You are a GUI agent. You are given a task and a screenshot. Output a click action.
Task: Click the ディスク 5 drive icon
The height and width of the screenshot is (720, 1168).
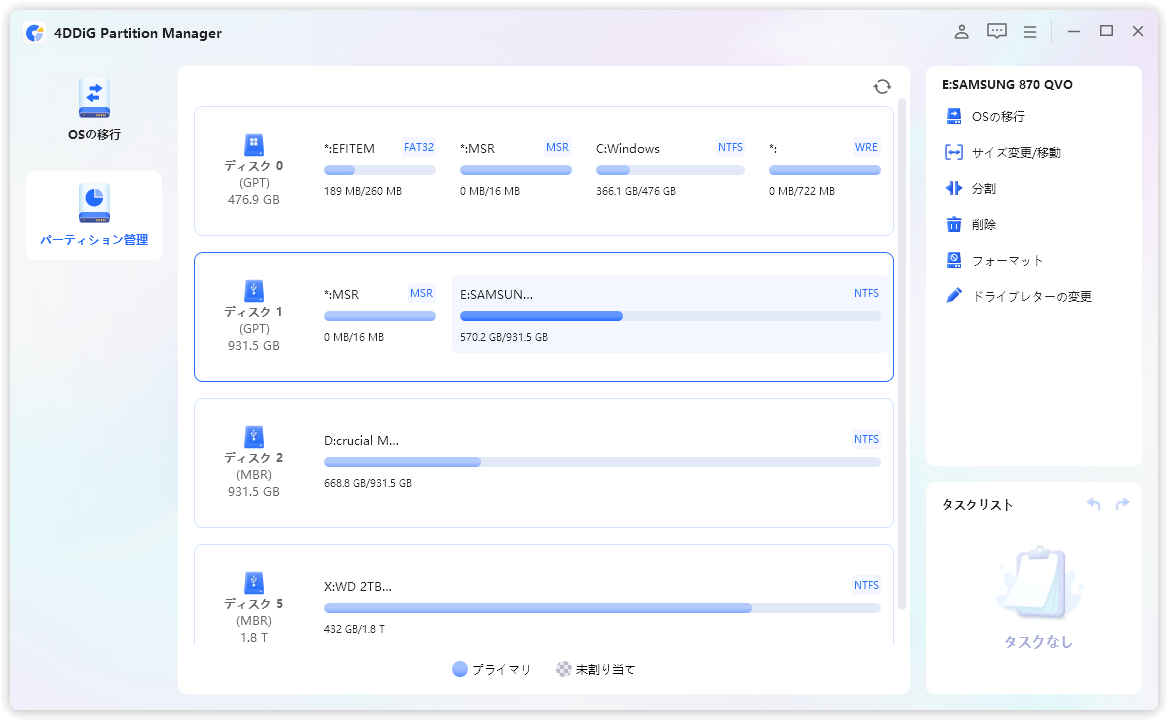pos(254,582)
